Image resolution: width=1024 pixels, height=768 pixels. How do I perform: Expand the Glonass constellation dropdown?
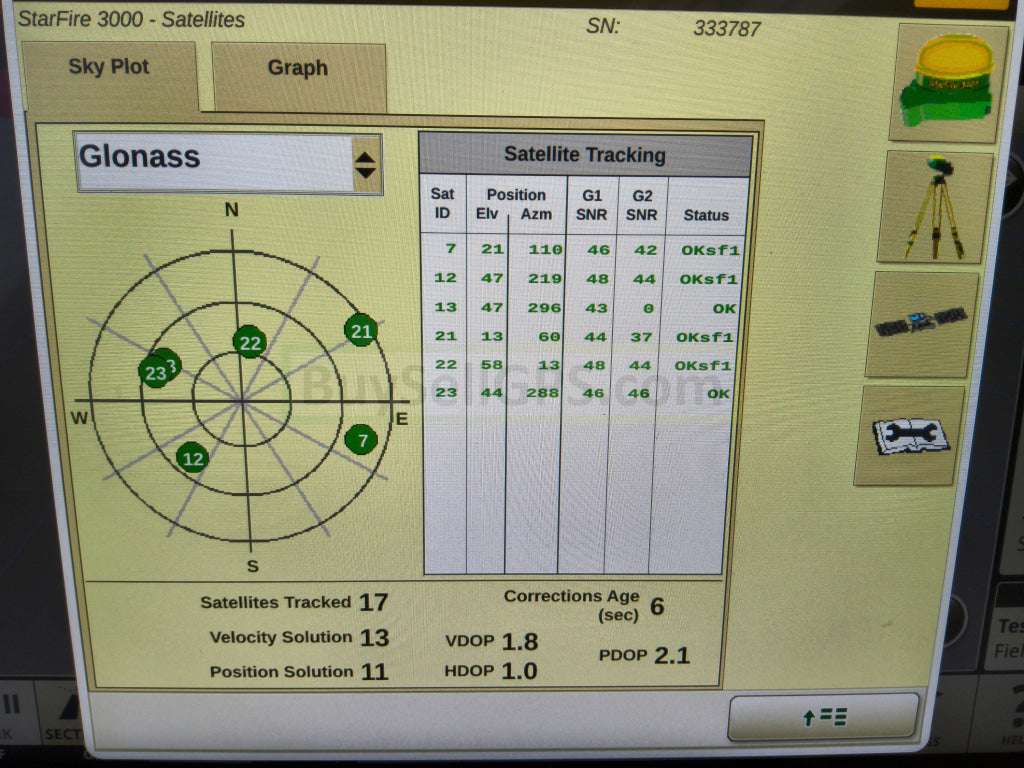coord(228,163)
